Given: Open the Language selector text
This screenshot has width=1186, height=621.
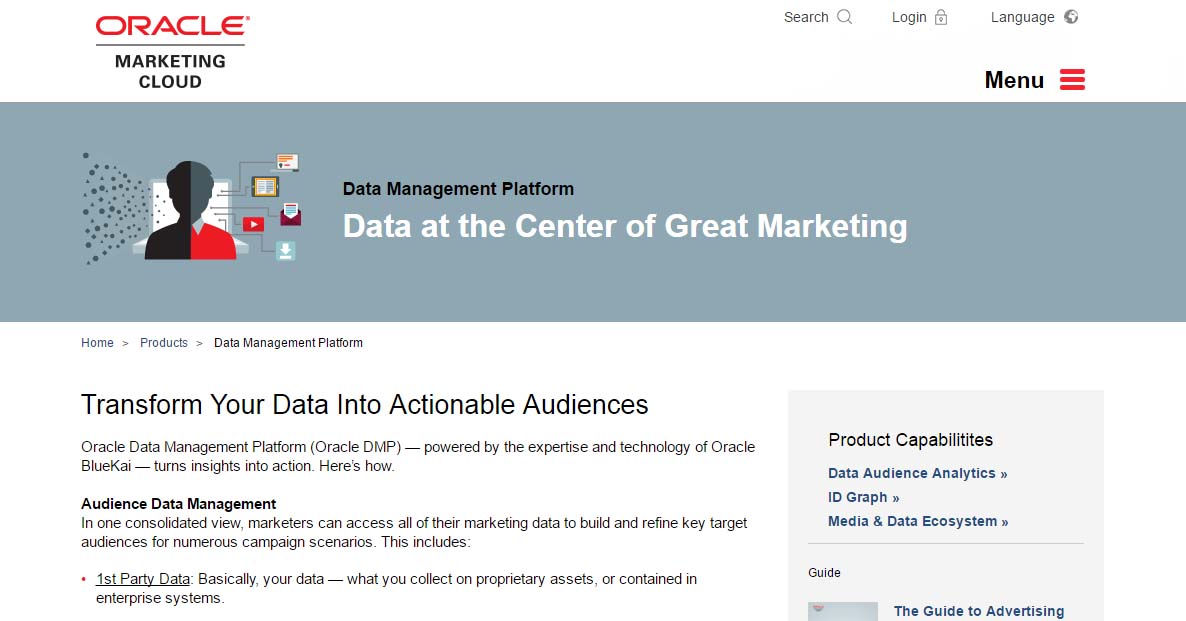Looking at the screenshot, I should click(x=1022, y=17).
